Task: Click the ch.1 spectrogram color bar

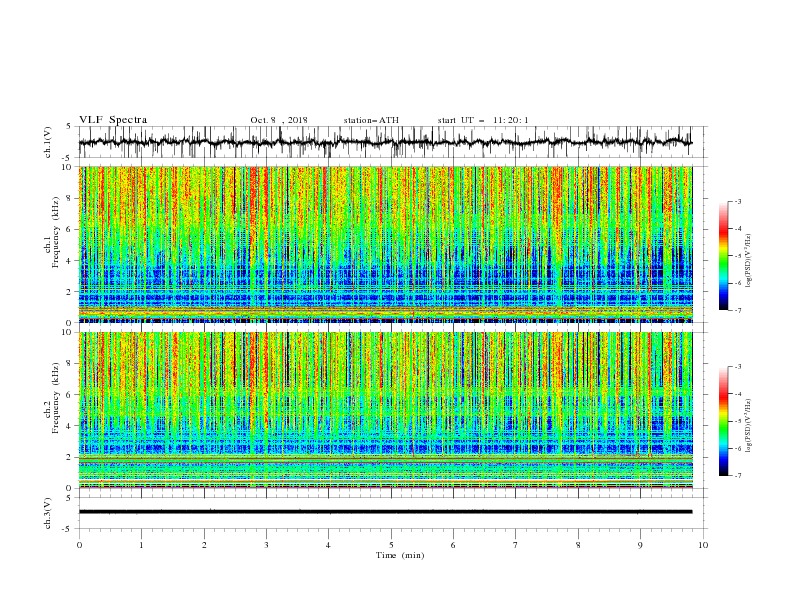Action: 723,255
